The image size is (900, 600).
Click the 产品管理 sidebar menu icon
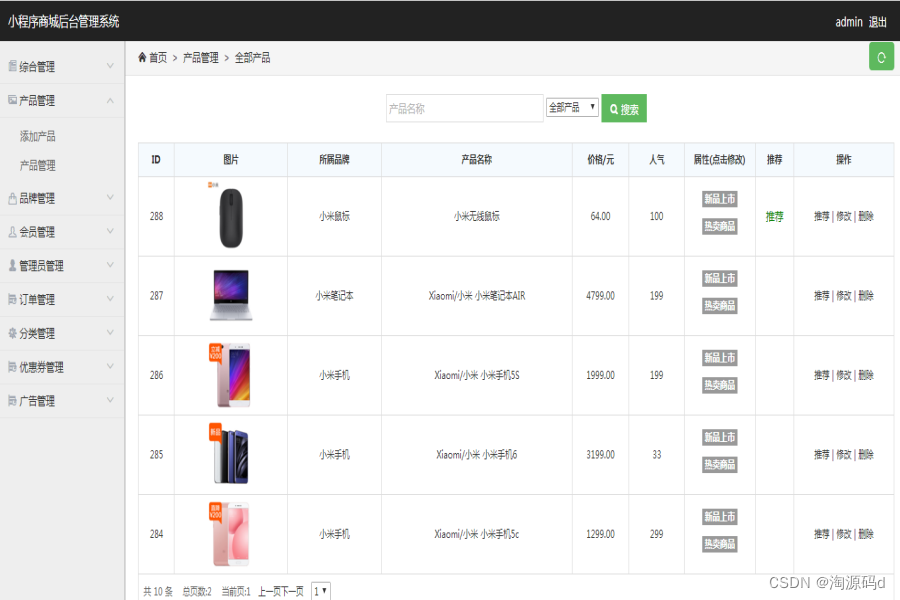coord(13,100)
